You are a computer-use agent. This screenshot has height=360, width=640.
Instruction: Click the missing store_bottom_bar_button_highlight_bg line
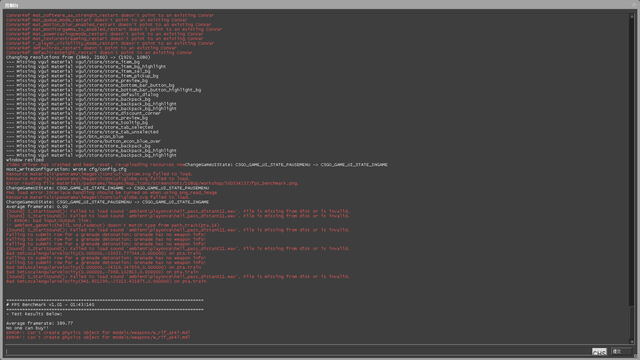click(x=103, y=90)
